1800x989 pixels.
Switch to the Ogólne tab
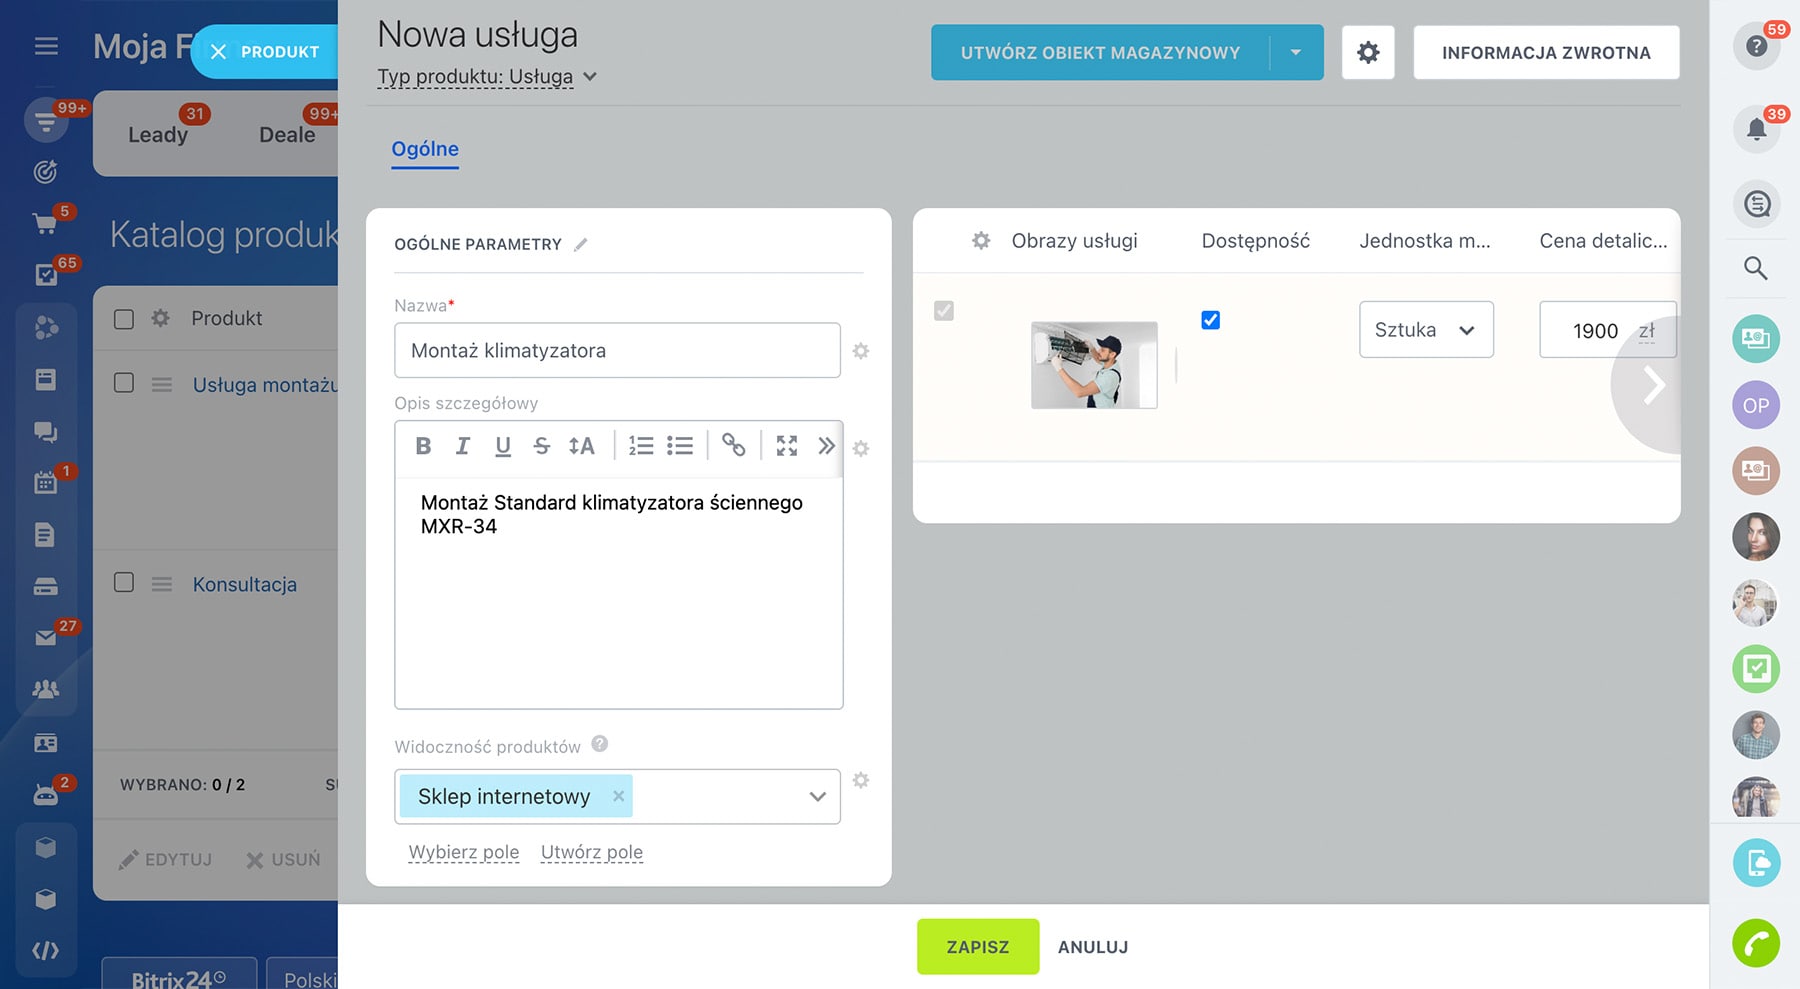tap(425, 149)
